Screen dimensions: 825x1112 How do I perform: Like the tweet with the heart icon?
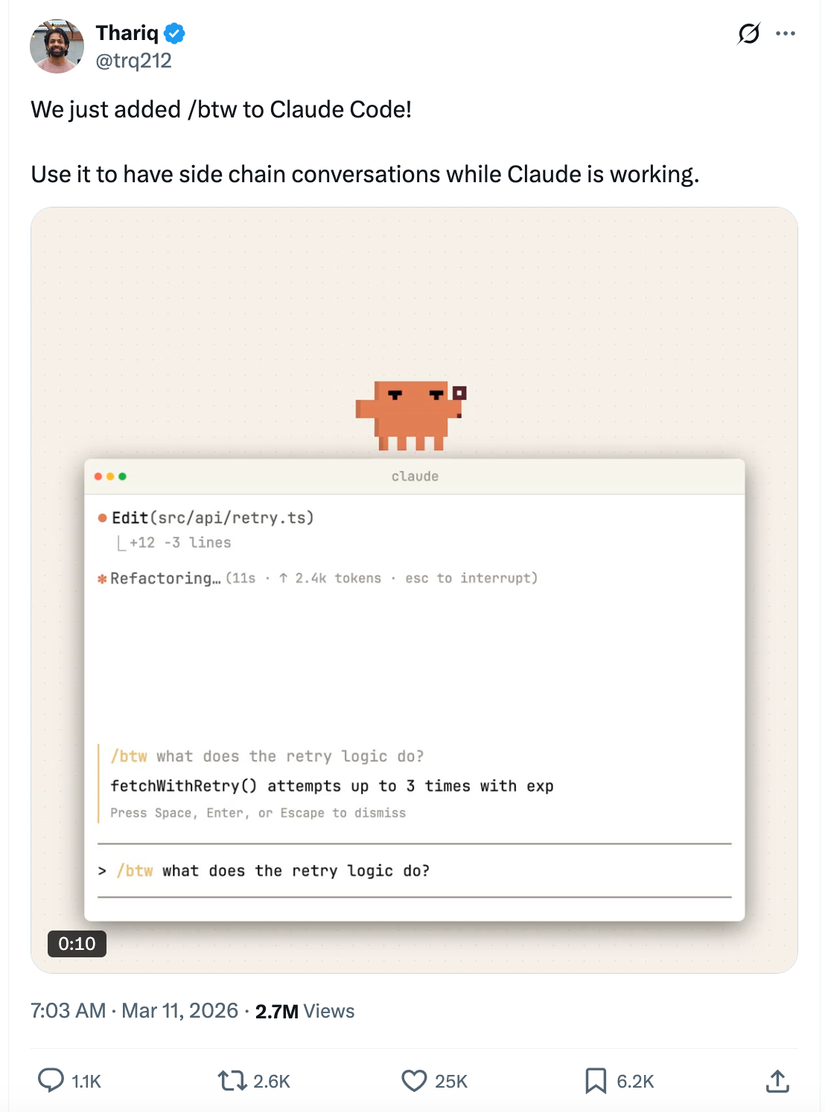pos(414,1080)
